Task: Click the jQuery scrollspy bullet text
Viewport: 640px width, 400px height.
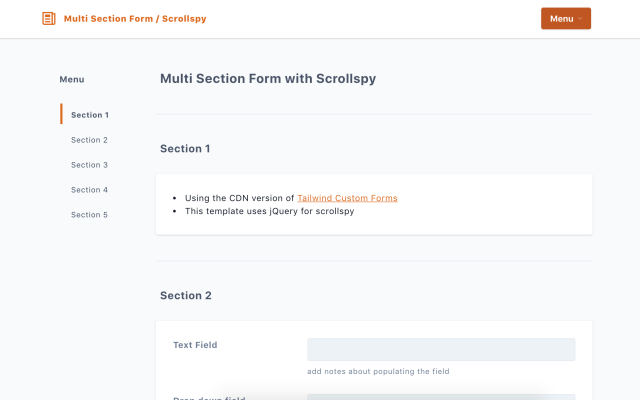Action: [269, 211]
